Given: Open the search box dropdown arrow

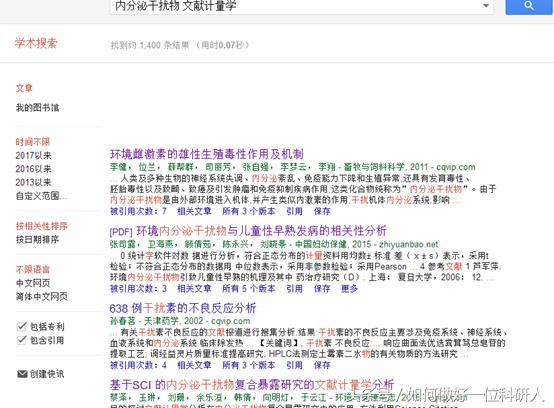Looking at the screenshot, I should [486, 6].
